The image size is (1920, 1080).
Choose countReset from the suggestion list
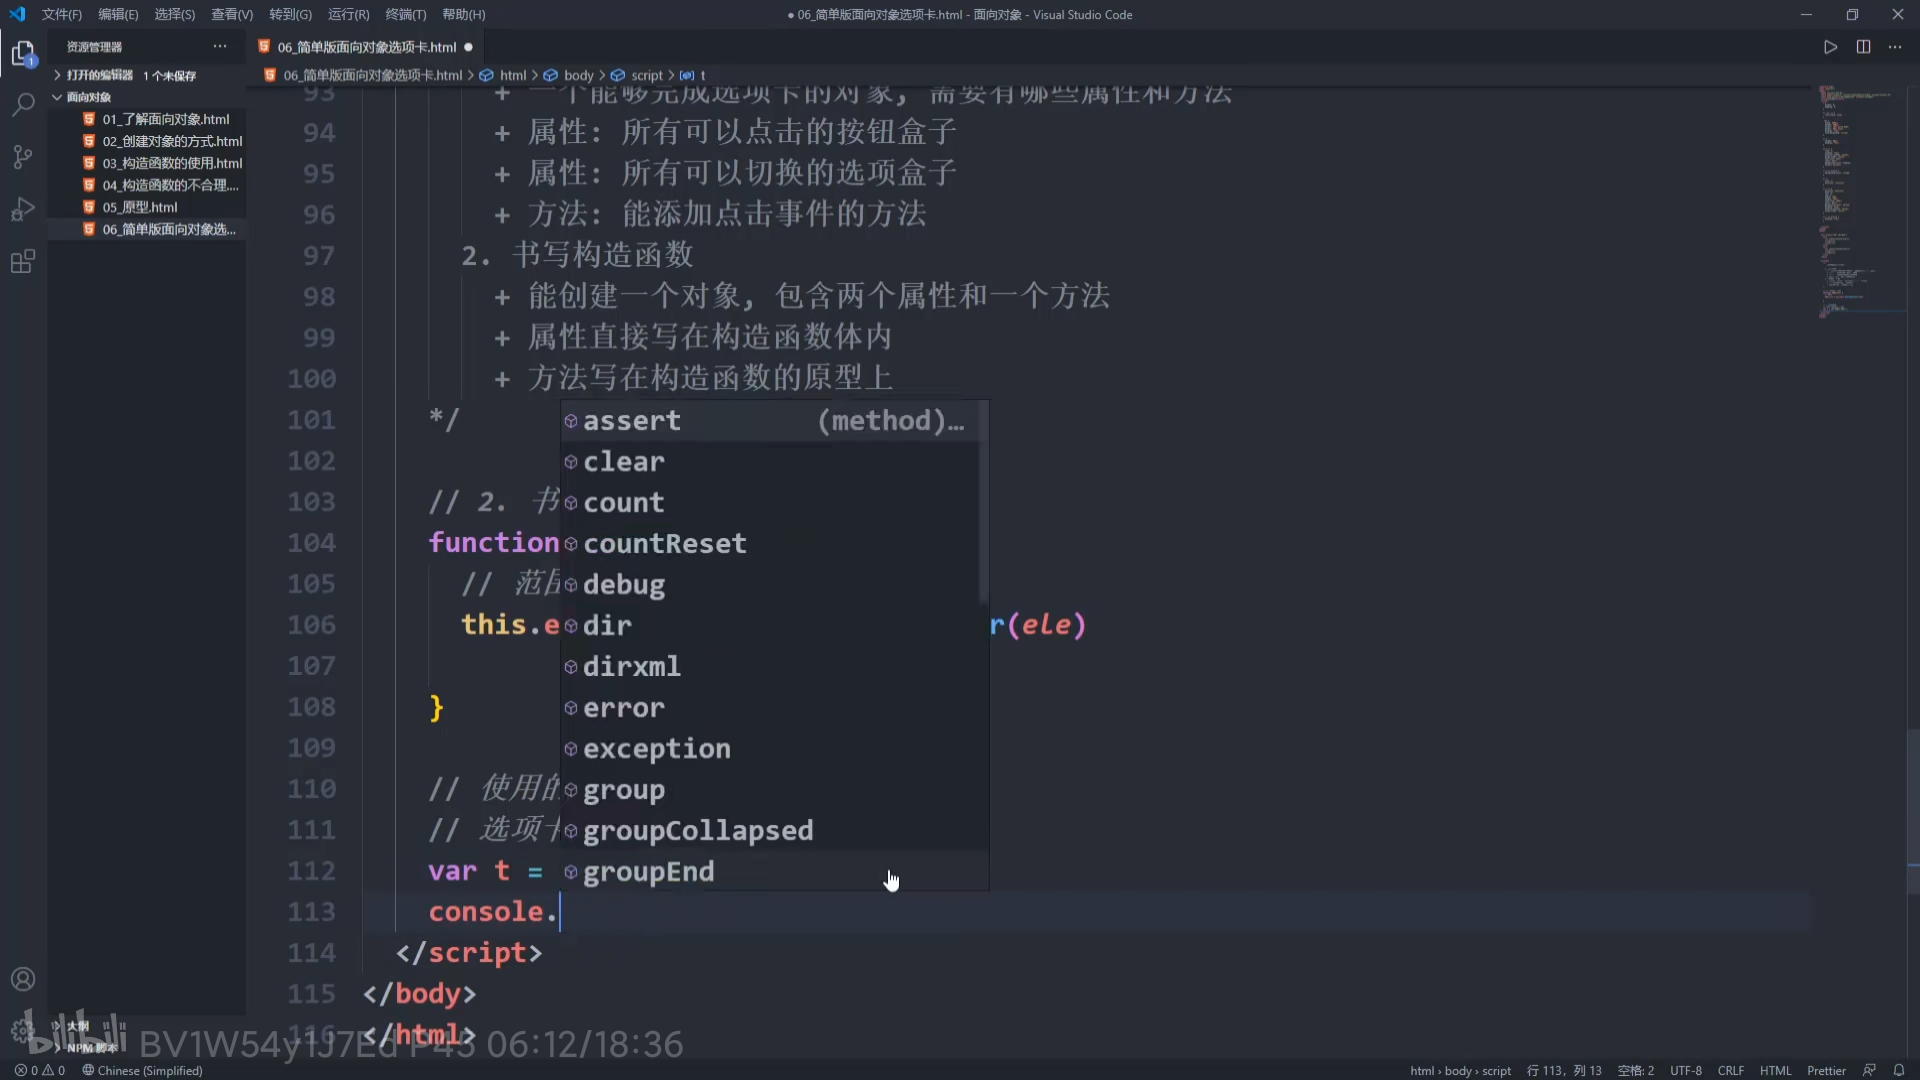point(664,543)
